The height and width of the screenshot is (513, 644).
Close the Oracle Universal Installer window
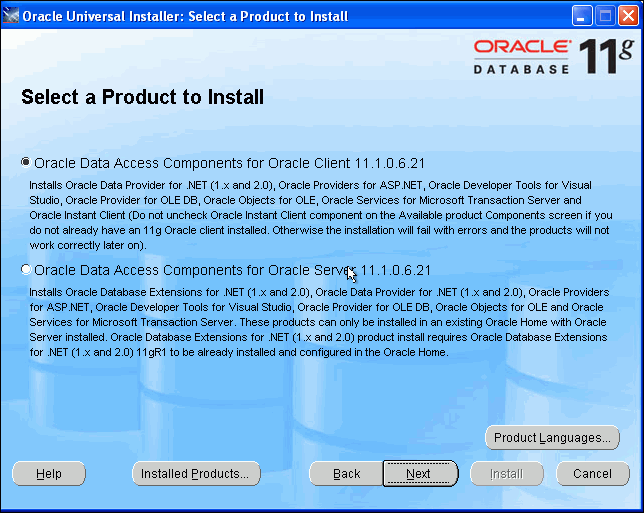tap(628, 15)
